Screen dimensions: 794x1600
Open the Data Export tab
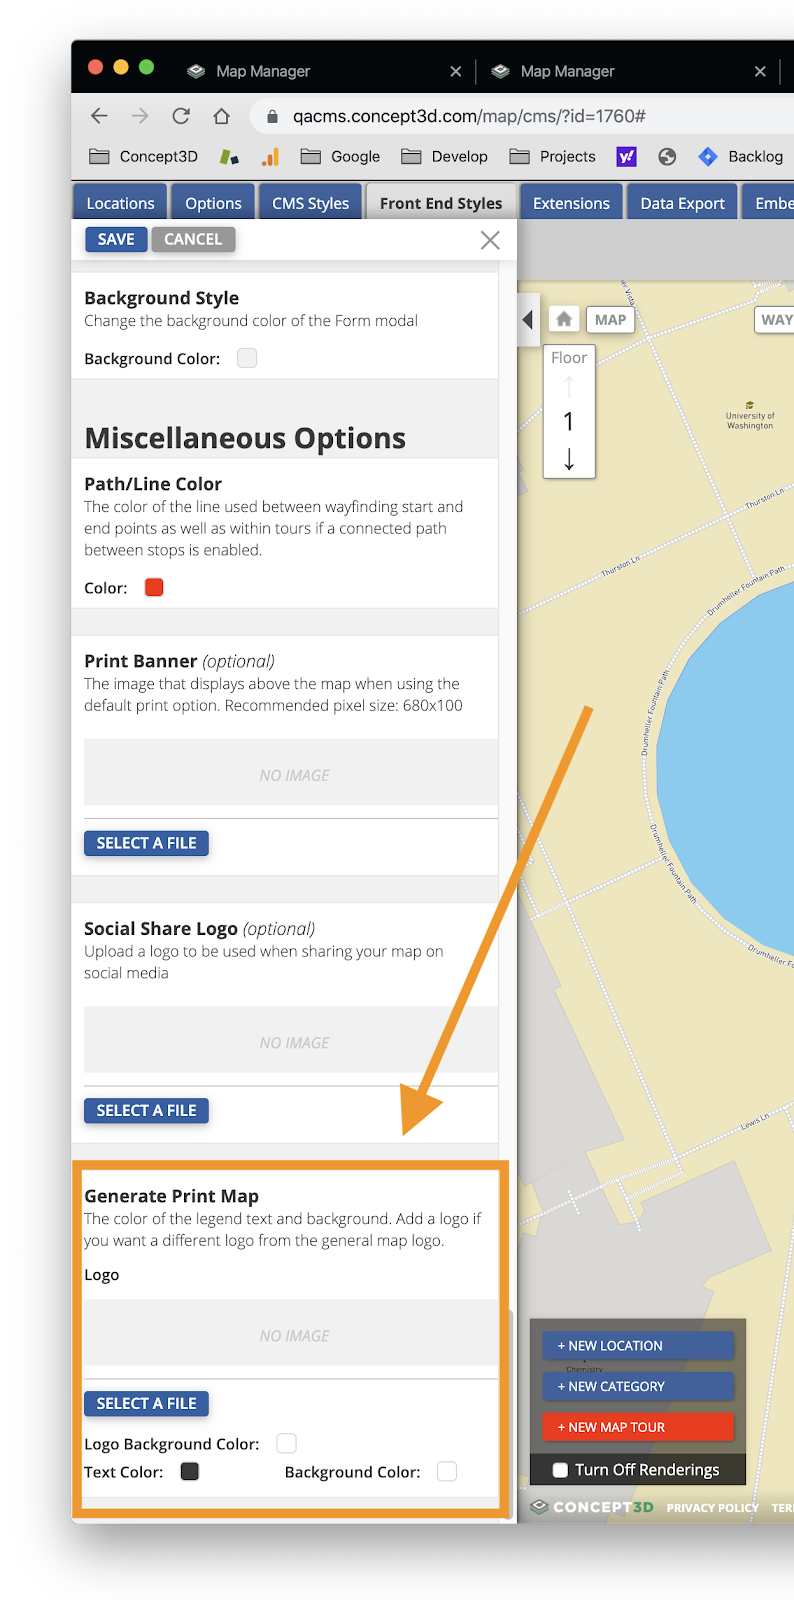[682, 202]
